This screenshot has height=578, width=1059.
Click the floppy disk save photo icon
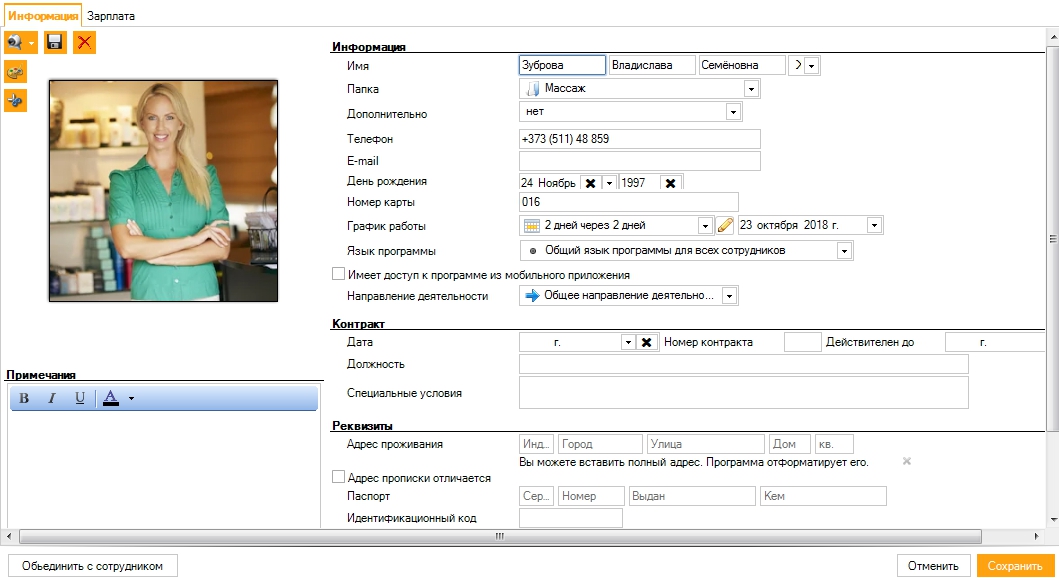click(55, 42)
